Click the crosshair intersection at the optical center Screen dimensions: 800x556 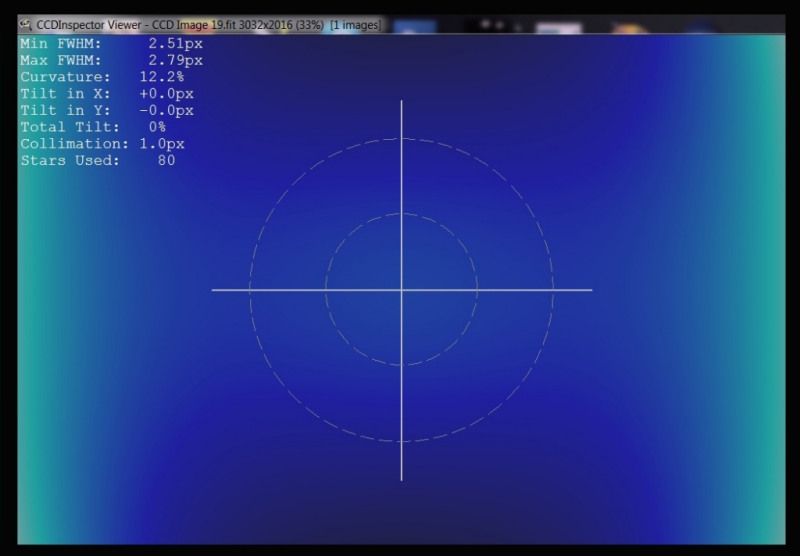point(402,290)
